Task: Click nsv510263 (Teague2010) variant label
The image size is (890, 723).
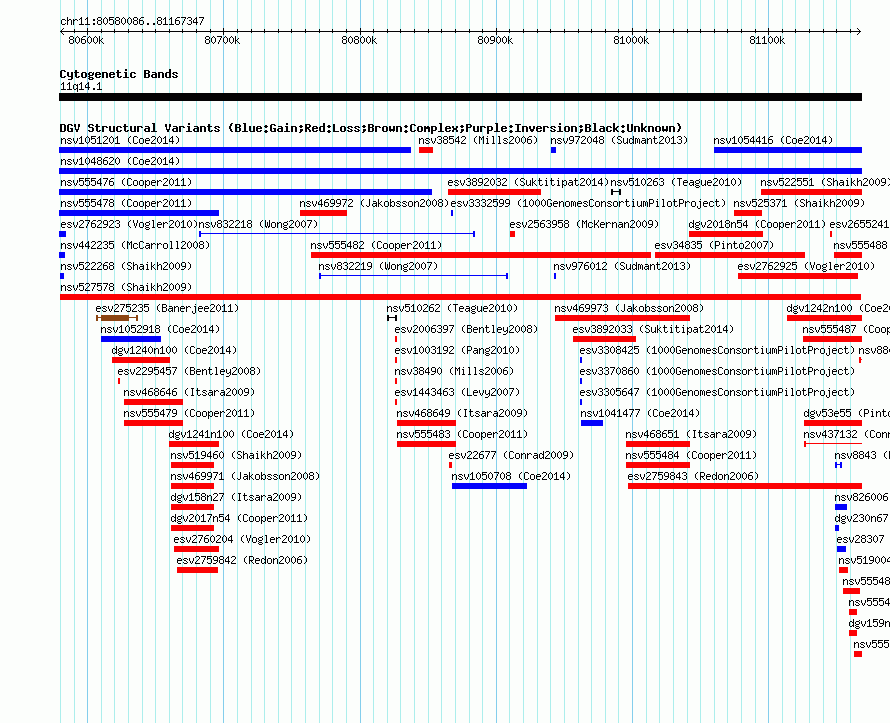Action: [676, 182]
